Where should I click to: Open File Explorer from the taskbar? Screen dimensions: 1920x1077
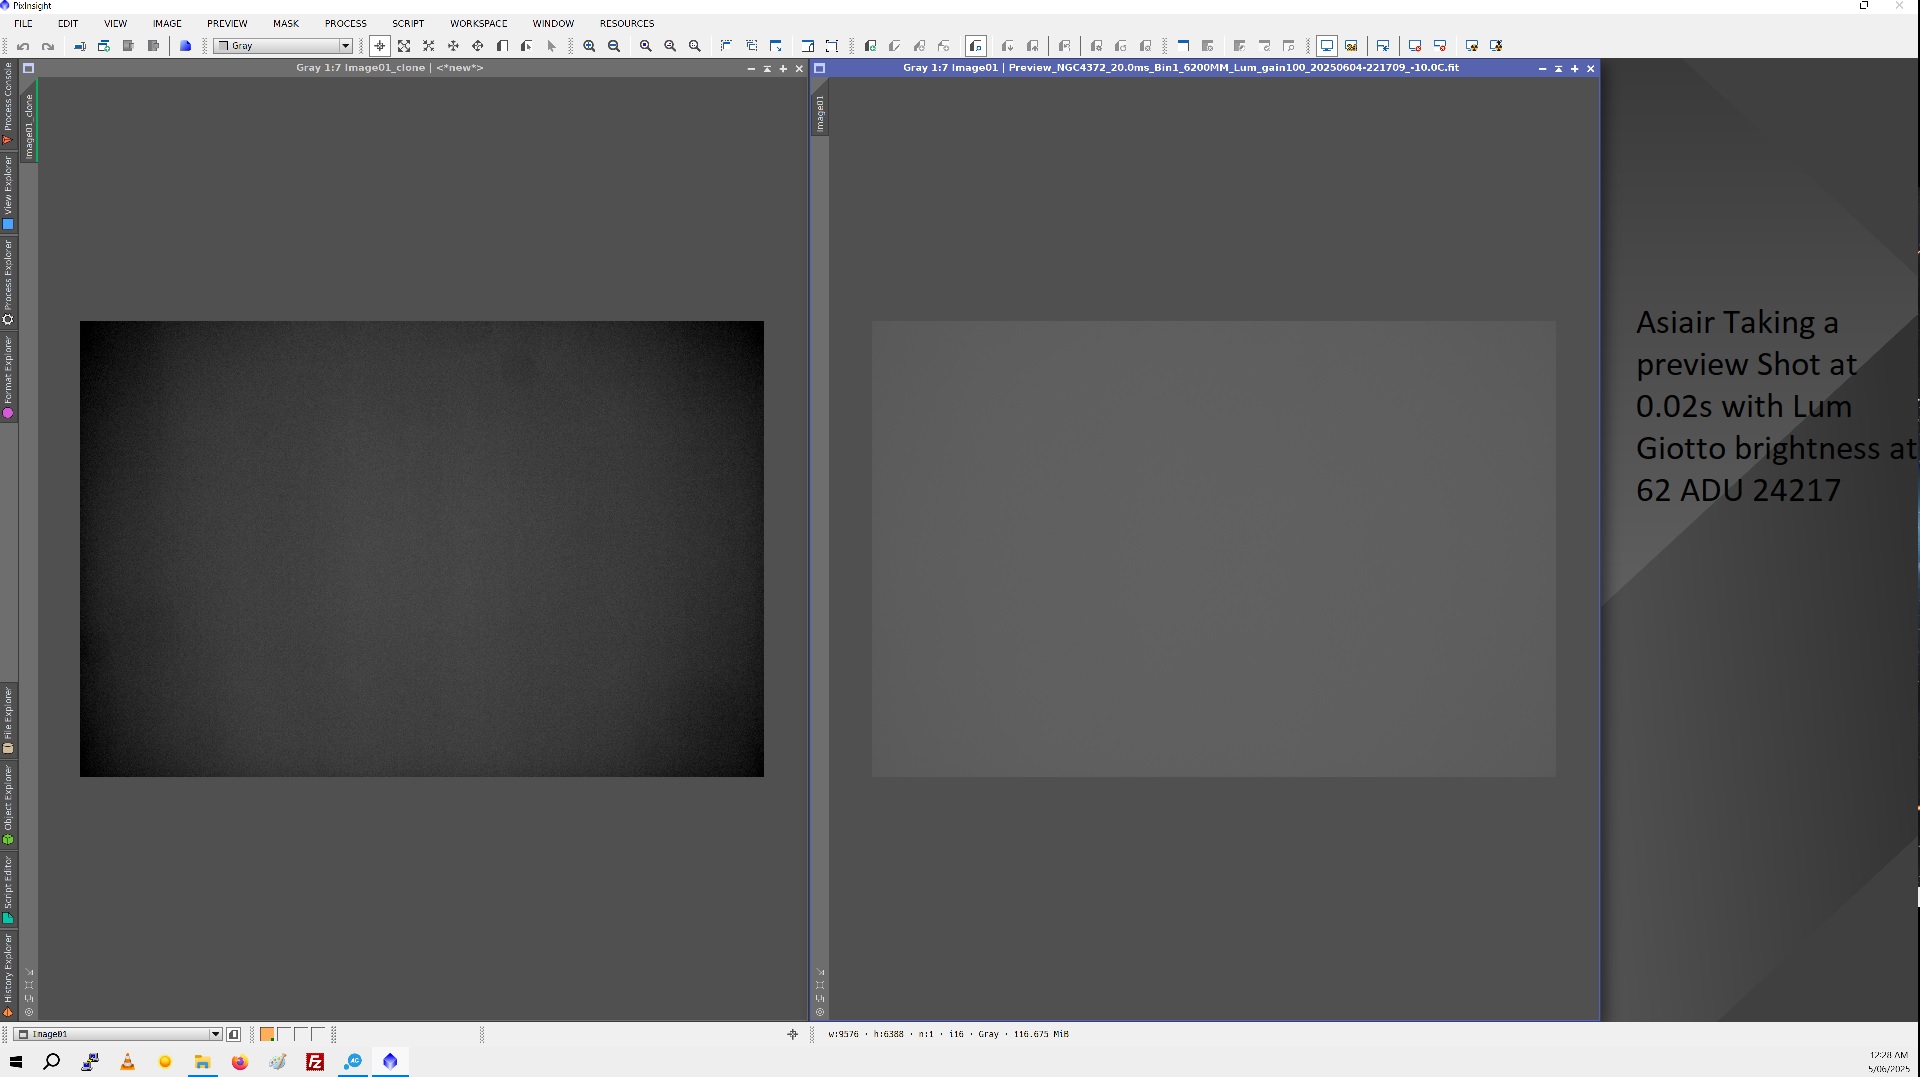pyautogui.click(x=202, y=1062)
